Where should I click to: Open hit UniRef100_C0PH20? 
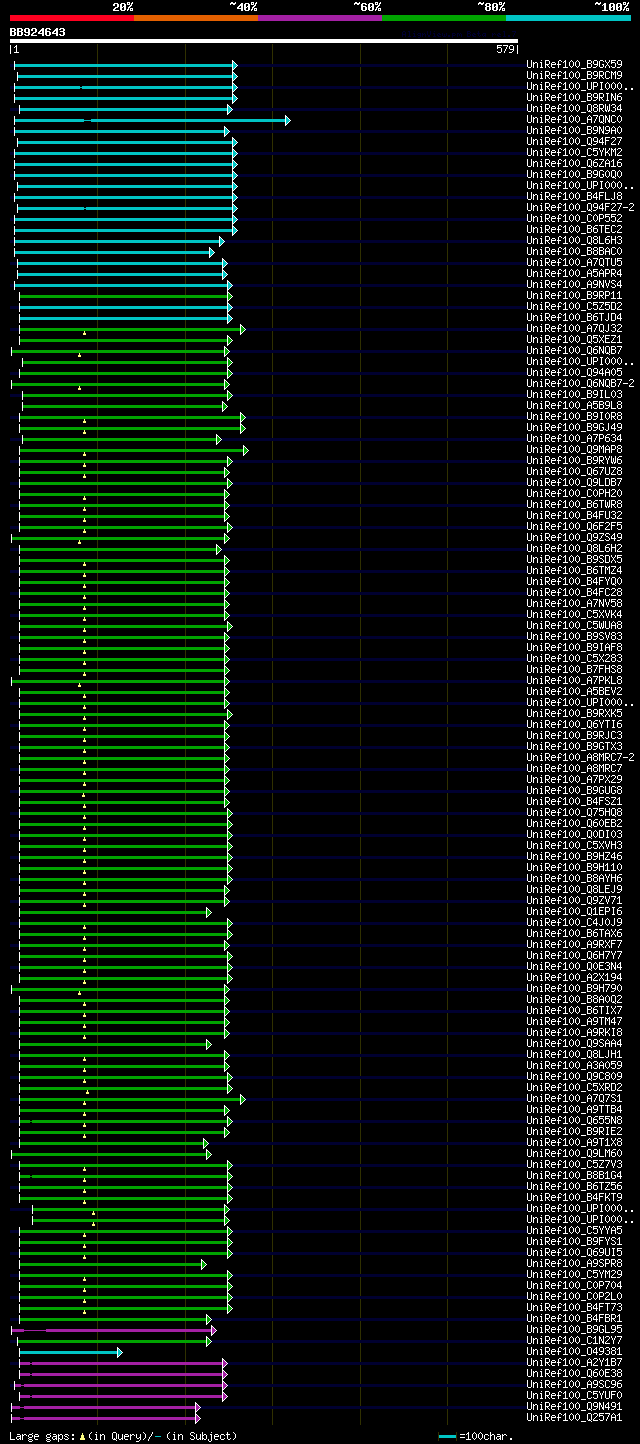575,493
